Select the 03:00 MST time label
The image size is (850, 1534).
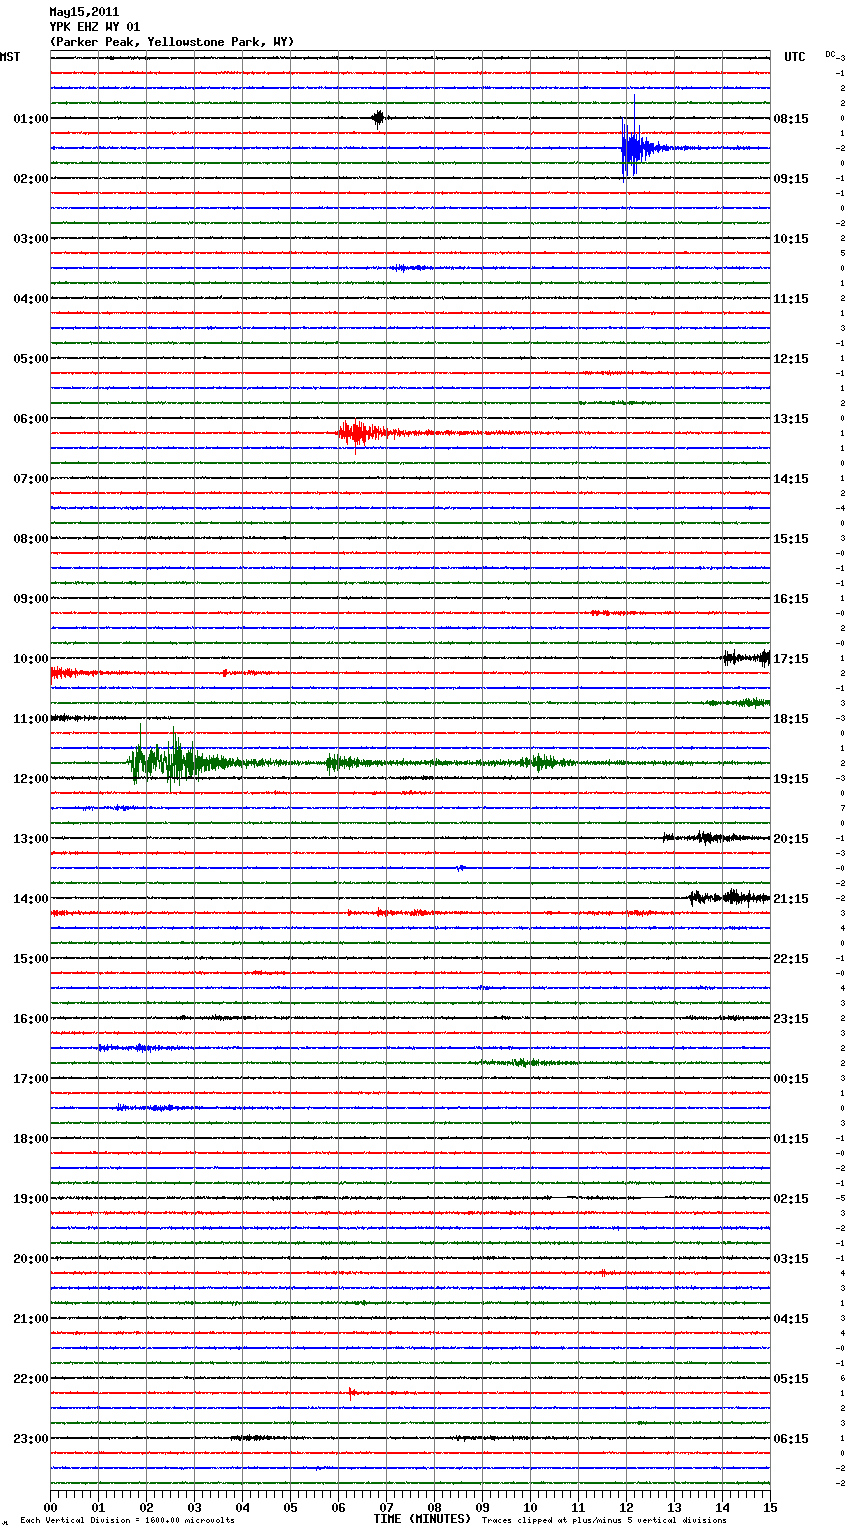31,239
